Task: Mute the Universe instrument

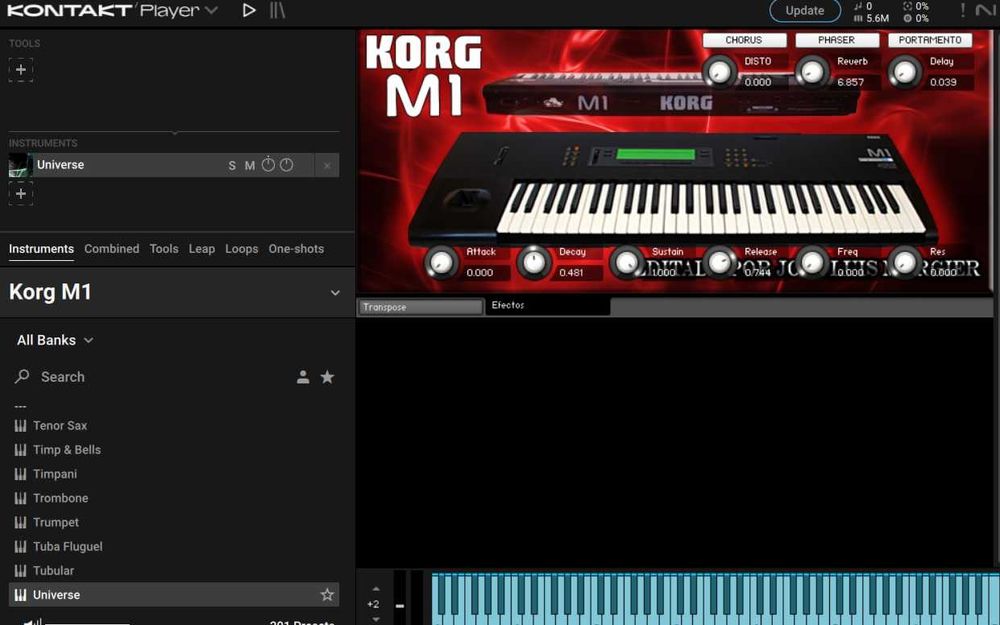Action: (250, 166)
